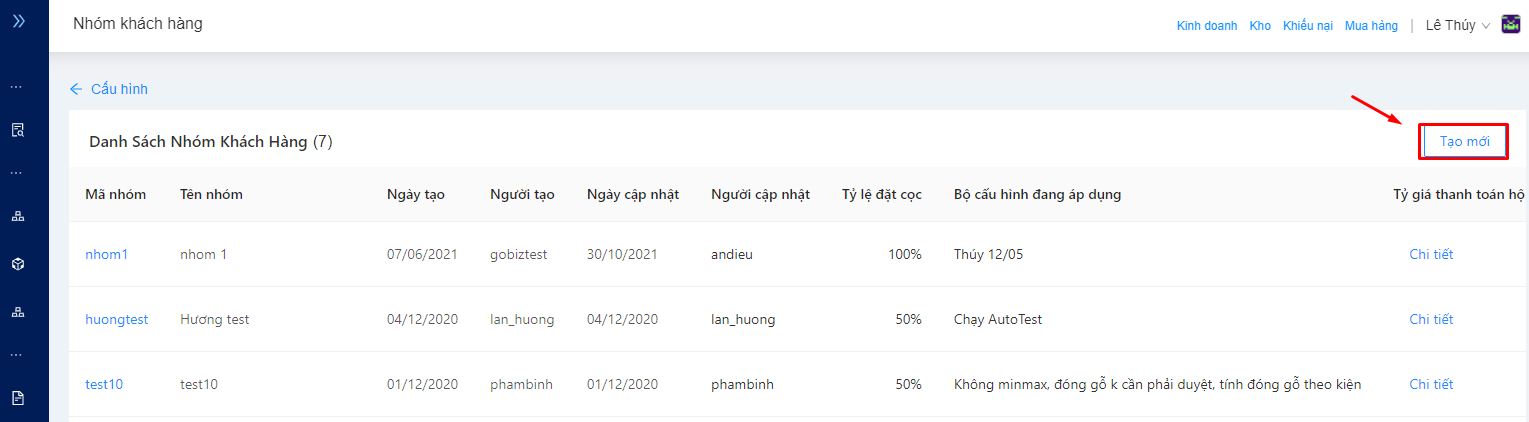Open the Khiếu nại menu link
The height and width of the screenshot is (422, 1529).
tap(1308, 26)
